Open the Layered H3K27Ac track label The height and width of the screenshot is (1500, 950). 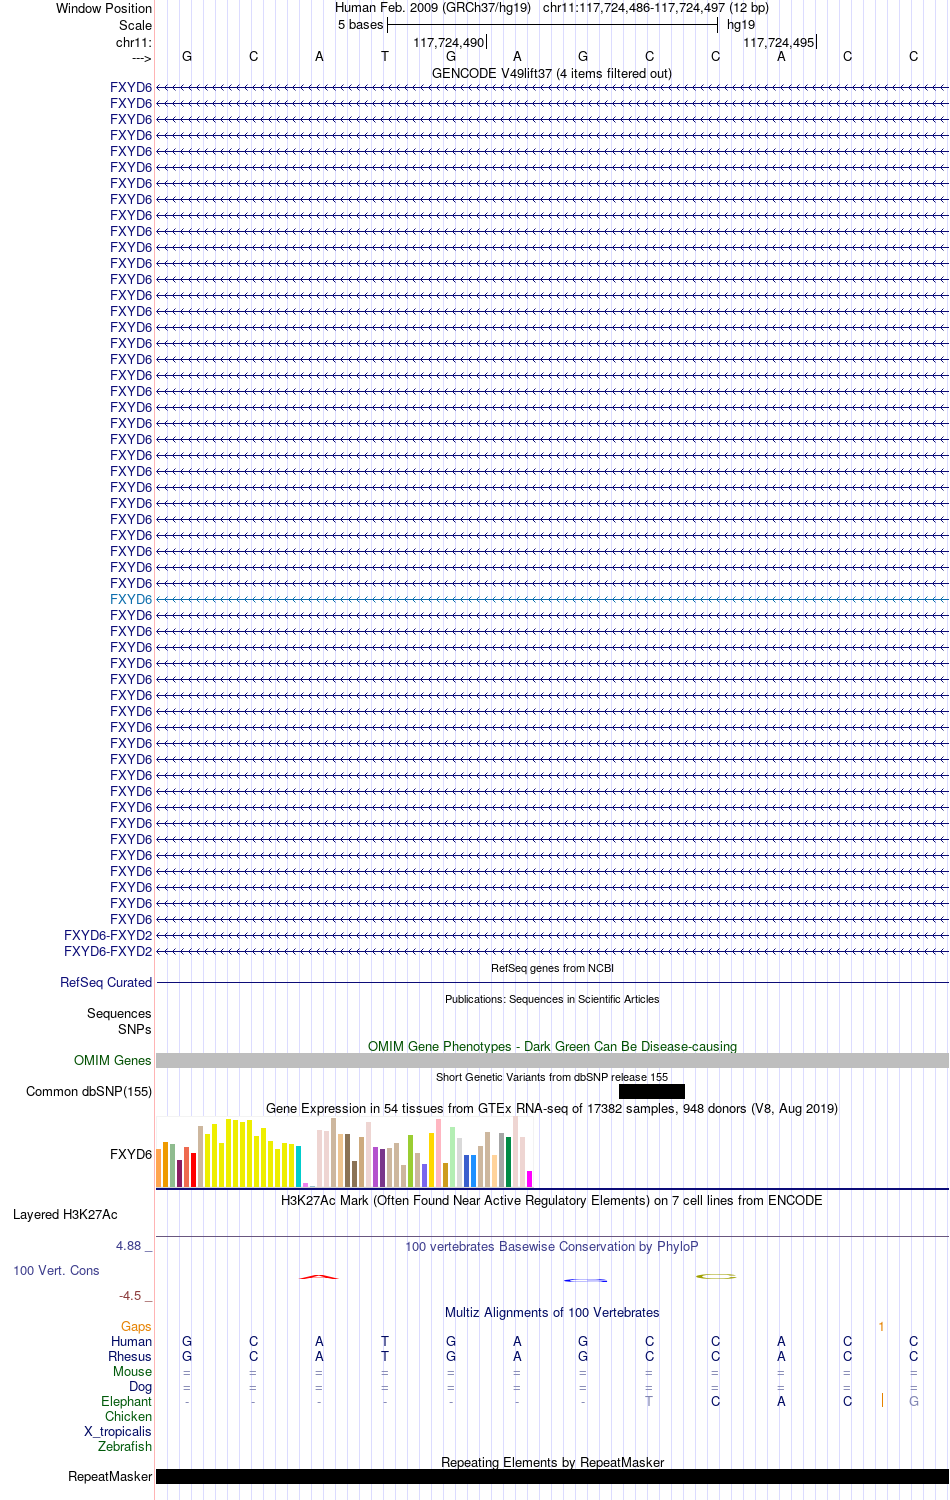pos(65,1214)
